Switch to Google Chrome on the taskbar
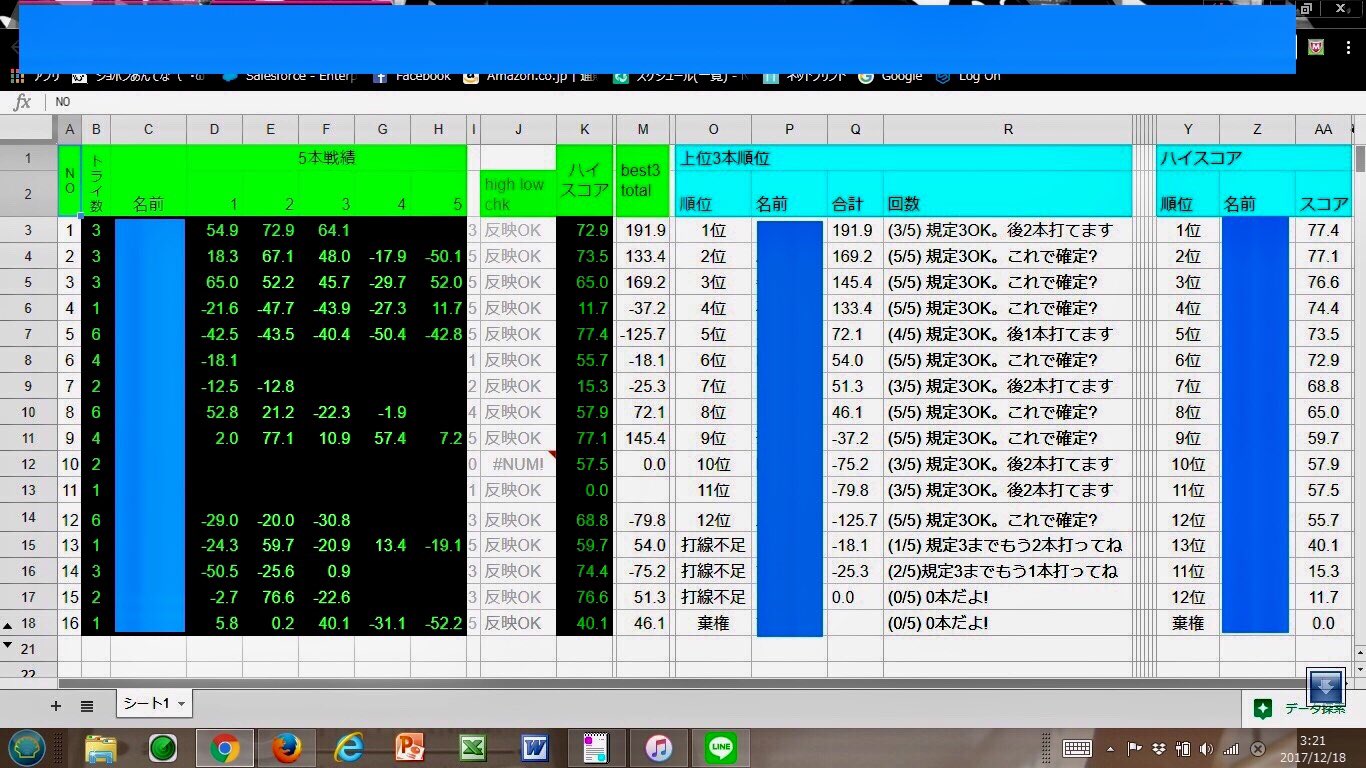The height and width of the screenshot is (768, 1366). (224, 747)
